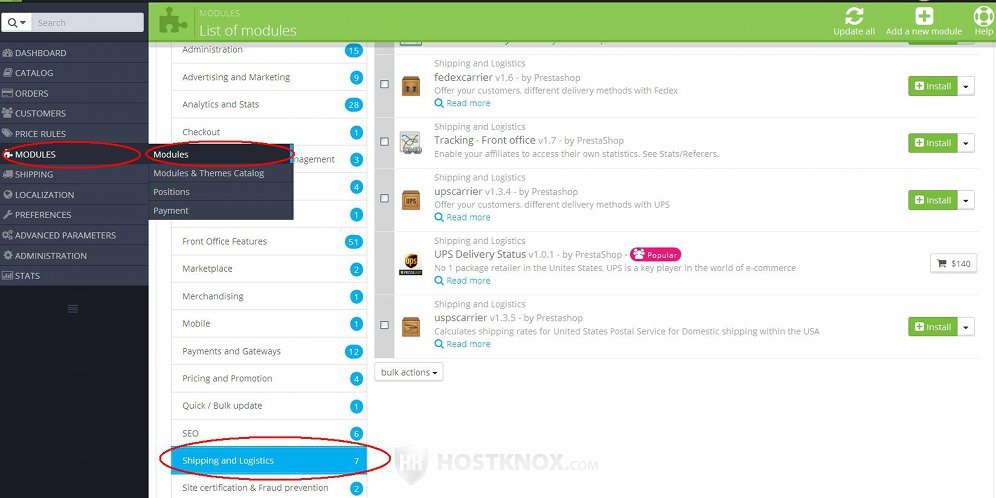This screenshot has width=996, height=498.
Task: Click the sidebar collapse hamburger icon
Action: (x=73, y=309)
